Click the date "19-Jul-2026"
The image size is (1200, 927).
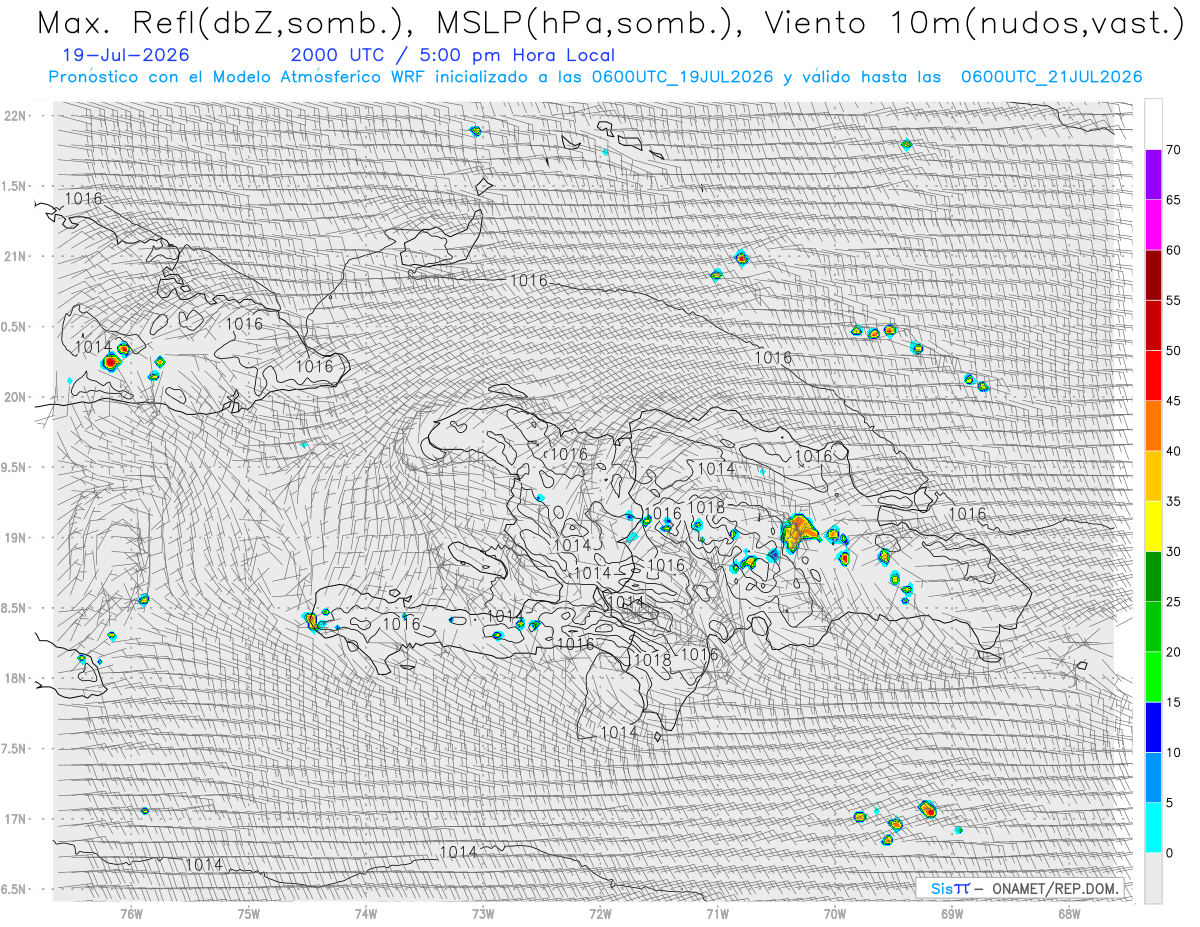tap(125, 56)
